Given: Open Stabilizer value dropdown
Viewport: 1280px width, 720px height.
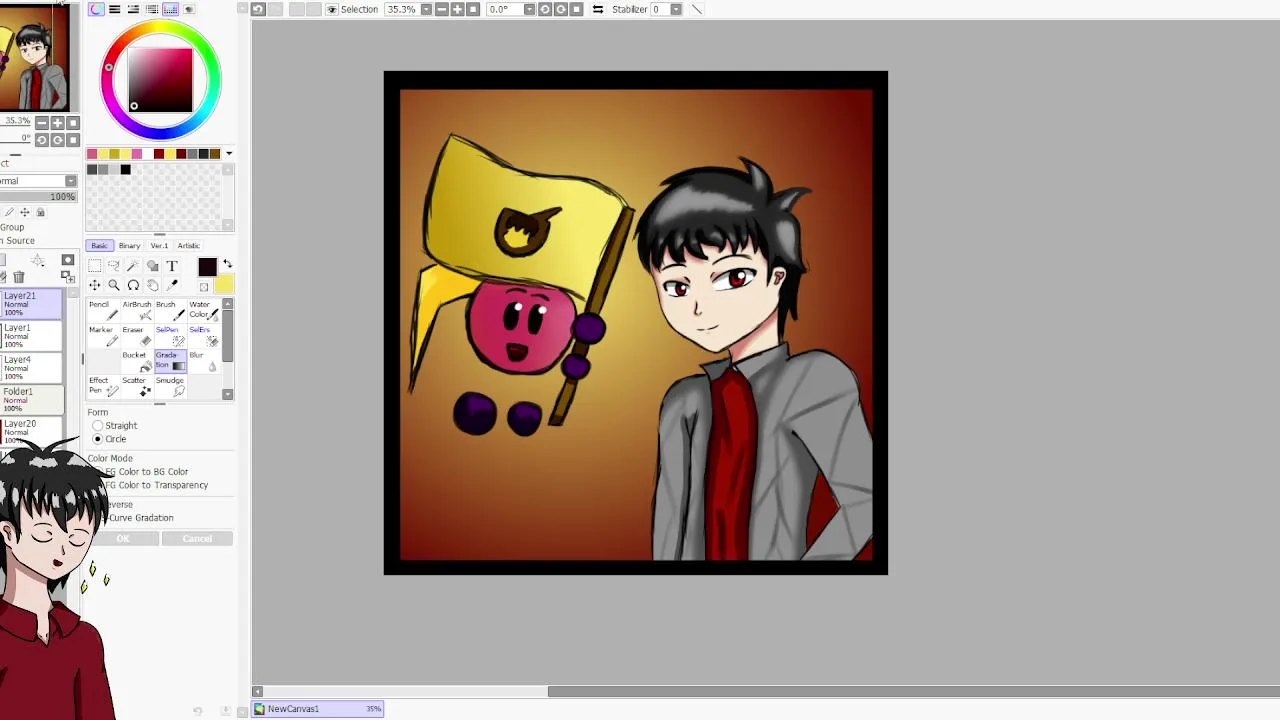Looking at the screenshot, I should click(676, 9).
